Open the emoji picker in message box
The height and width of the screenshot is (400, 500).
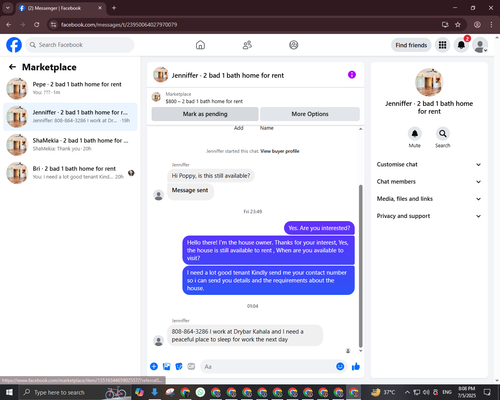pos(340,367)
